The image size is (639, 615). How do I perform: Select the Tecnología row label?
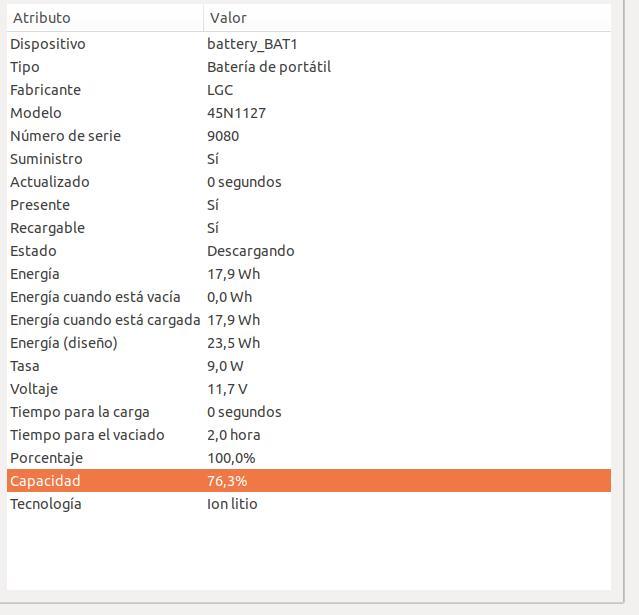click(x=46, y=505)
